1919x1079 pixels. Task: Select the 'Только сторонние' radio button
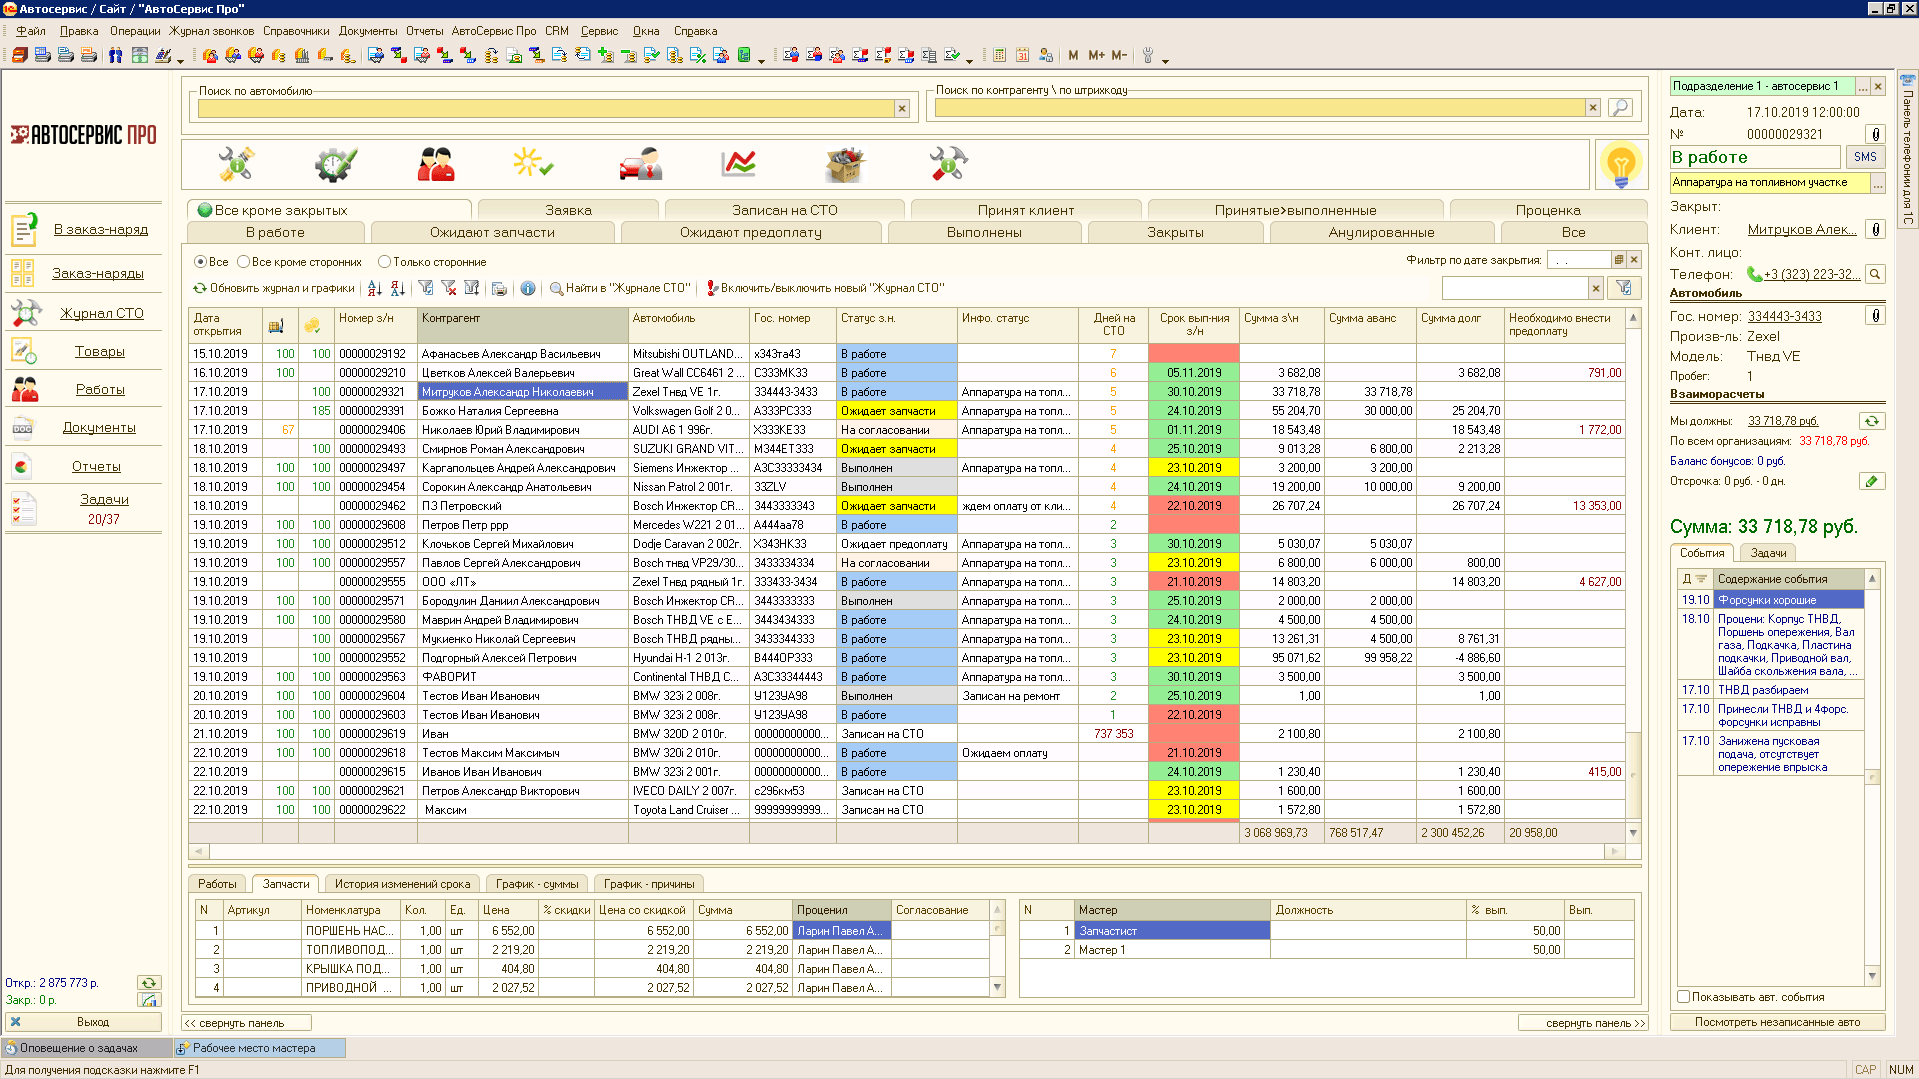[x=384, y=262]
